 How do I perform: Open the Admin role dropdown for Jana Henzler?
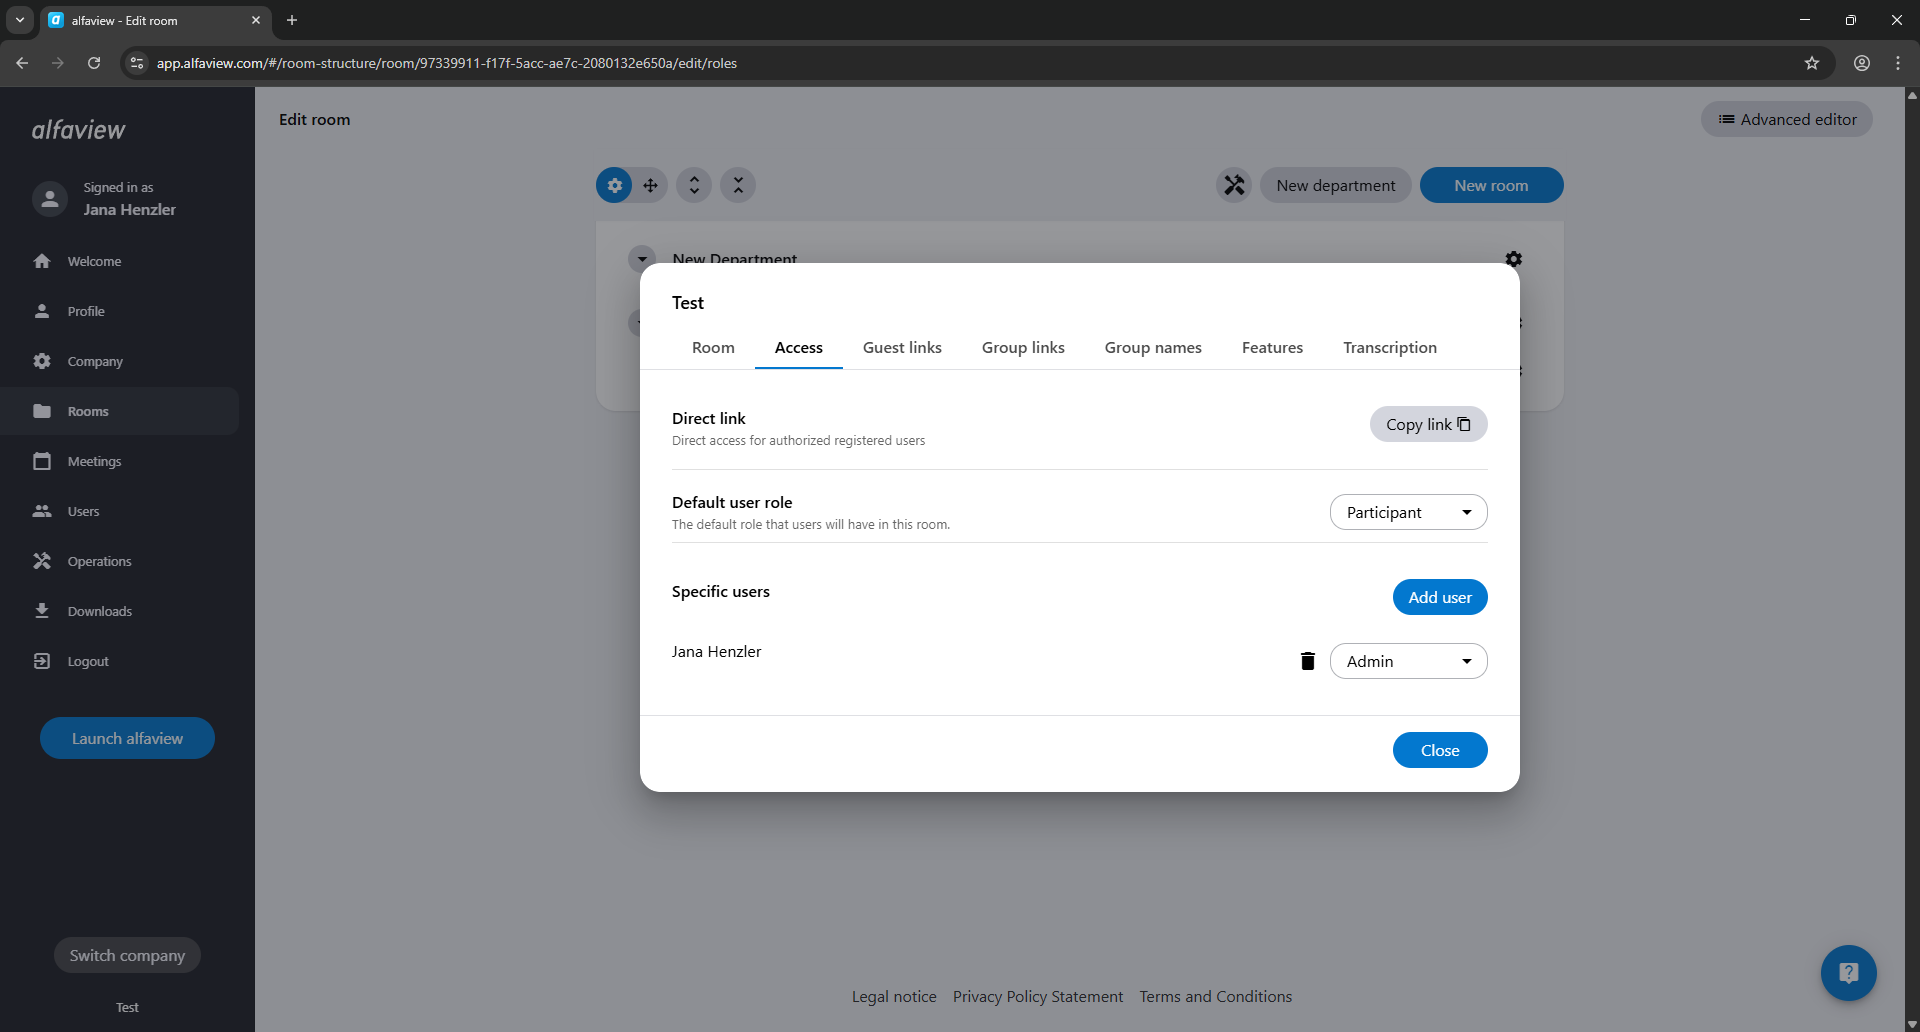[x=1408, y=661]
